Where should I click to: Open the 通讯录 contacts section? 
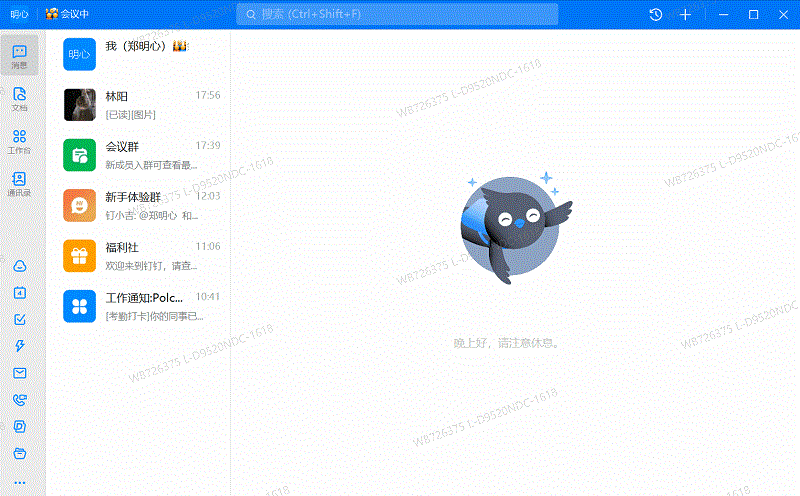tap(19, 184)
